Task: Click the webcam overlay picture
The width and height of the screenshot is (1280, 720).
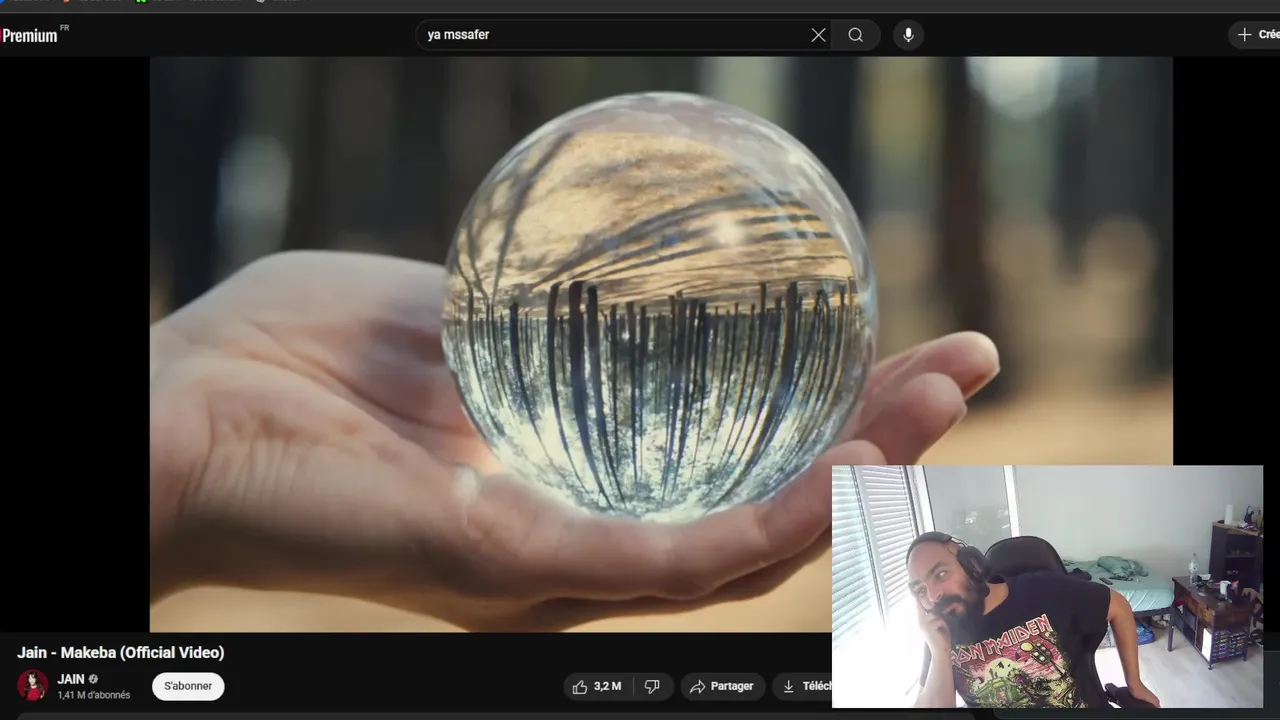Action: [1047, 587]
